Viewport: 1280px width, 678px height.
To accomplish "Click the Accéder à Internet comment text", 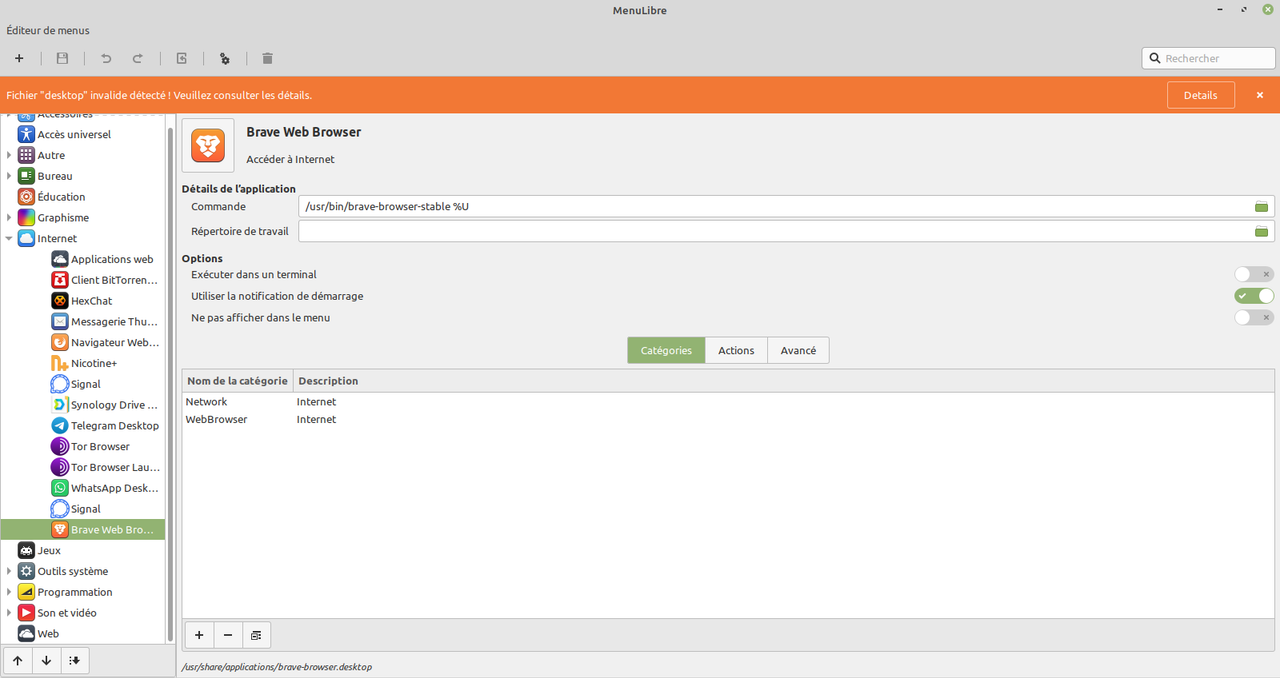I will 290,159.
